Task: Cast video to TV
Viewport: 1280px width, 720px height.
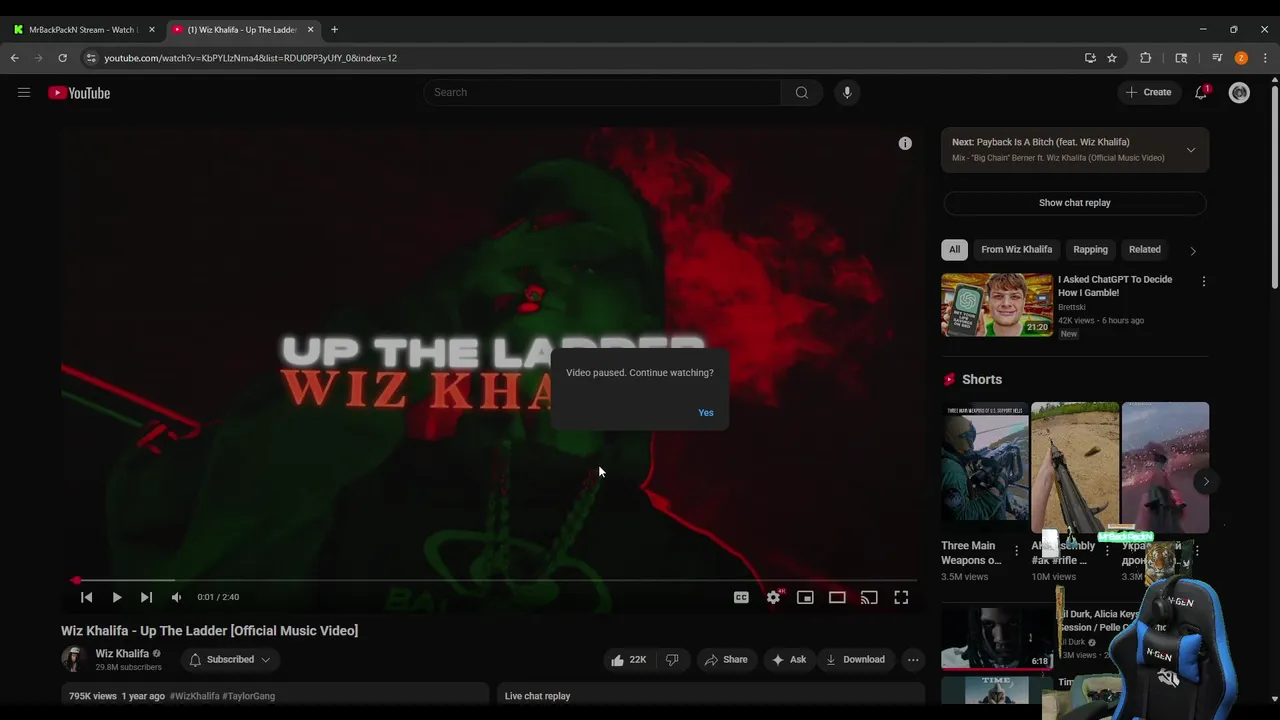Action: 869,597
